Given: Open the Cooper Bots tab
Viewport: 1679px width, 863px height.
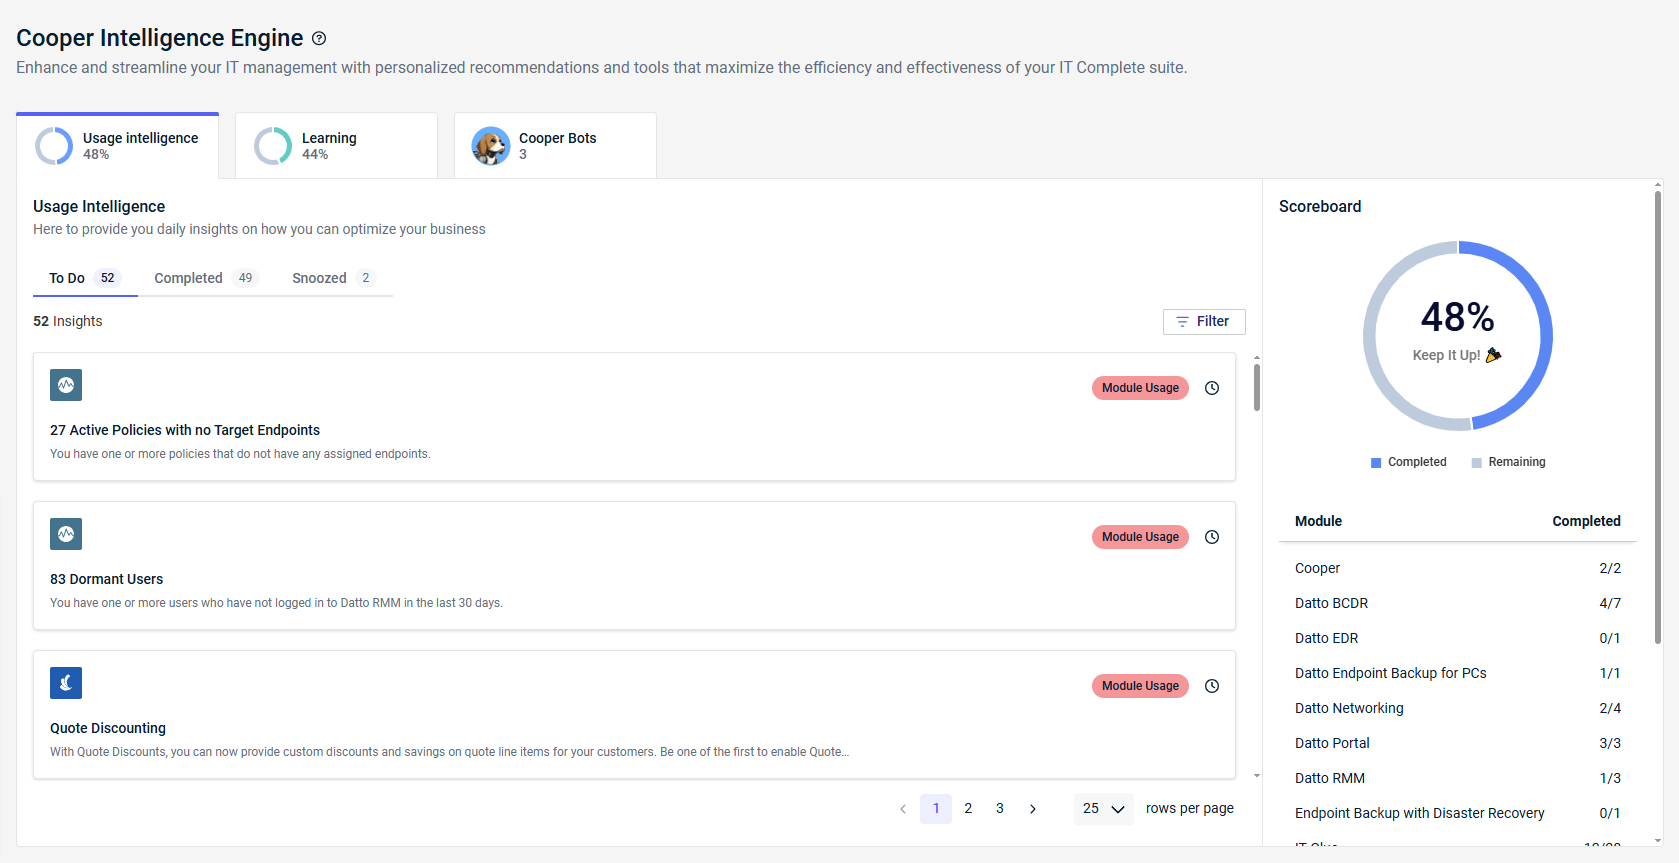Looking at the screenshot, I should point(555,146).
